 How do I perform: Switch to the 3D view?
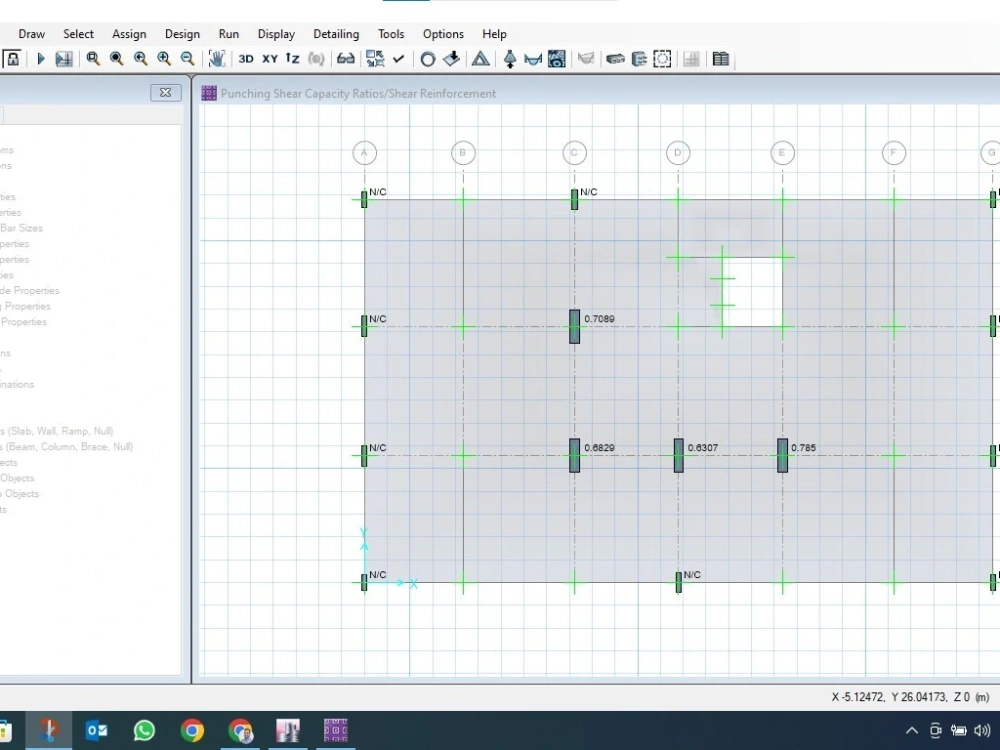click(x=247, y=58)
